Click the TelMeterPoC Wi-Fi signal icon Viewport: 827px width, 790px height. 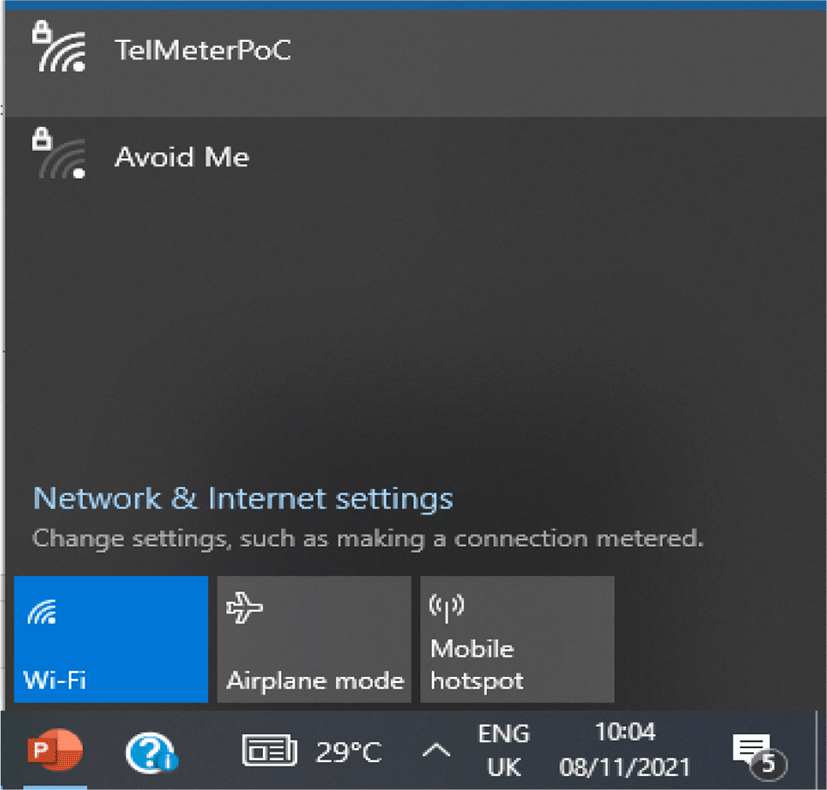tap(59, 49)
